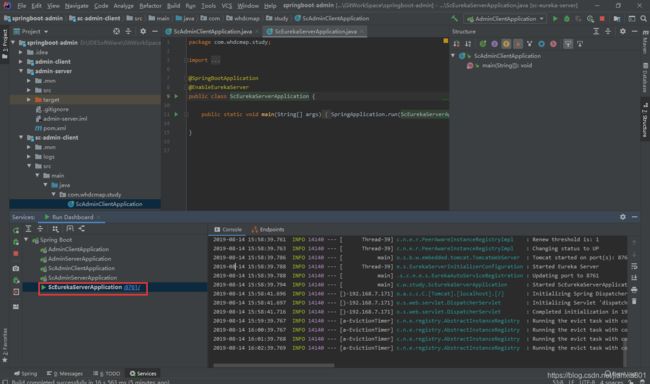Click the locate/scroll-from-source icon in Project panel
This screenshot has height=384, width=650.
(x=116, y=32)
